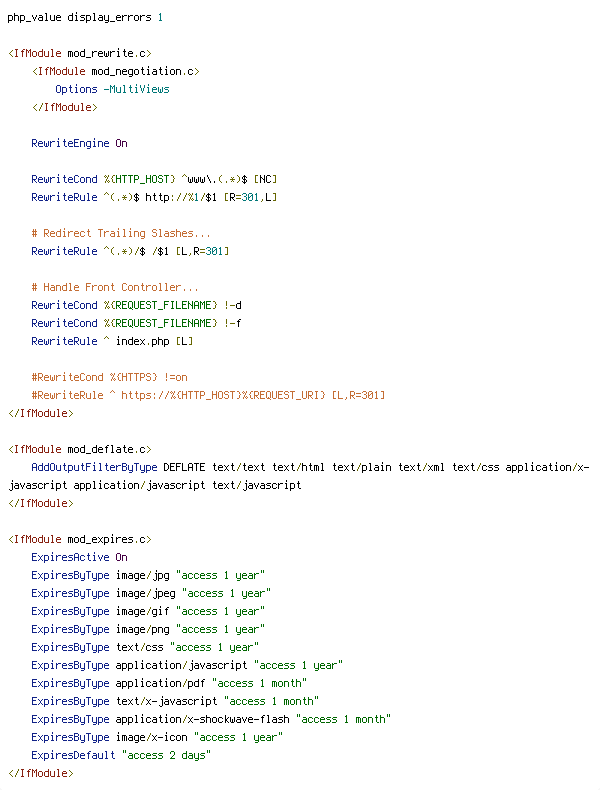Click the commented https RewriteRule line
The height and width of the screenshot is (790, 600).
tap(208, 395)
